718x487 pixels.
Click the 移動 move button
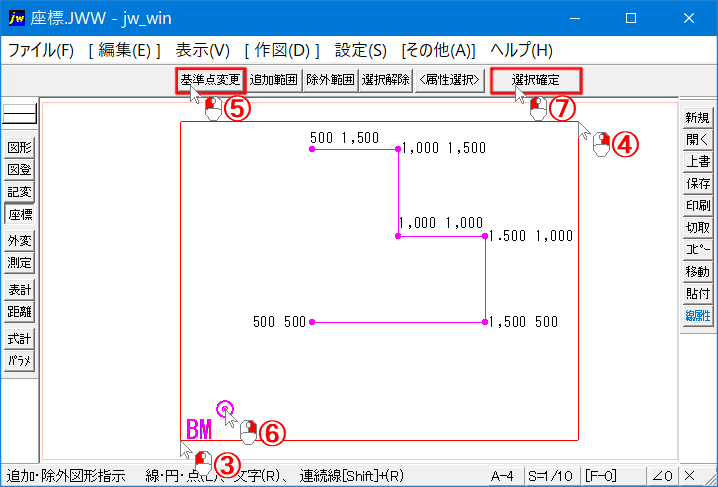697,271
